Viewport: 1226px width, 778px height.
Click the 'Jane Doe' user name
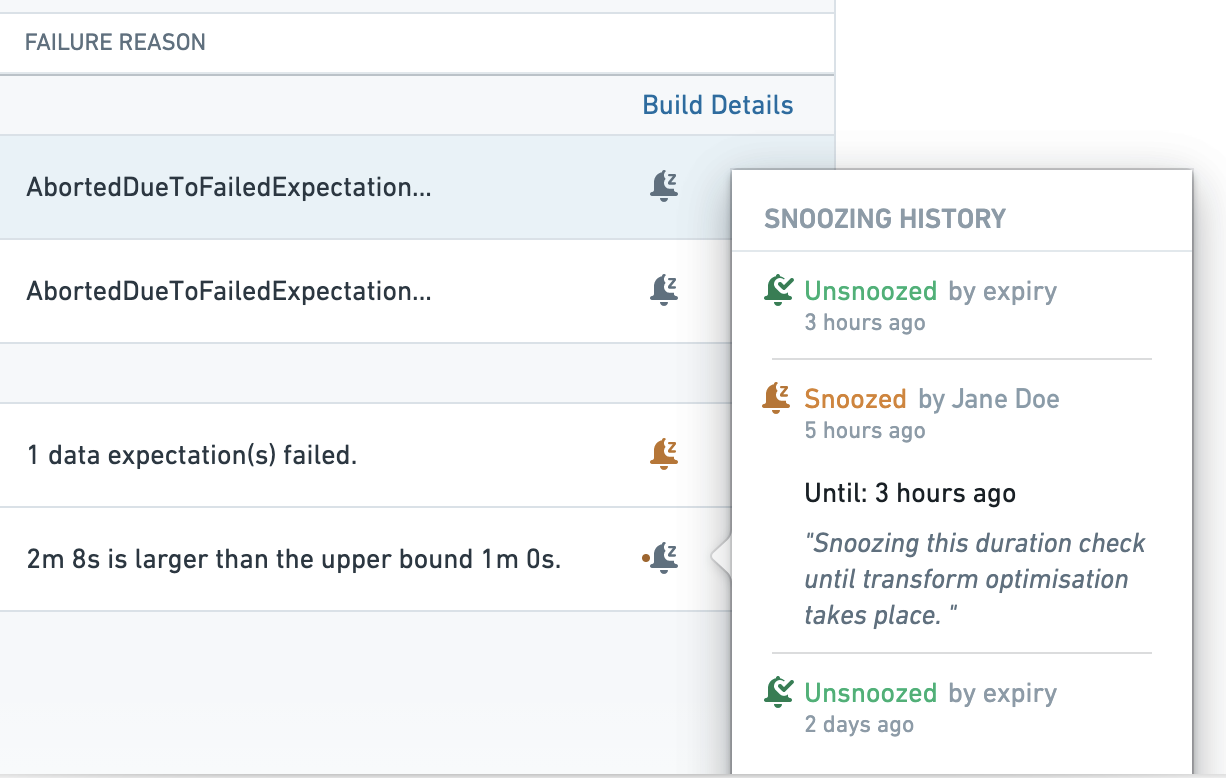pos(1005,399)
